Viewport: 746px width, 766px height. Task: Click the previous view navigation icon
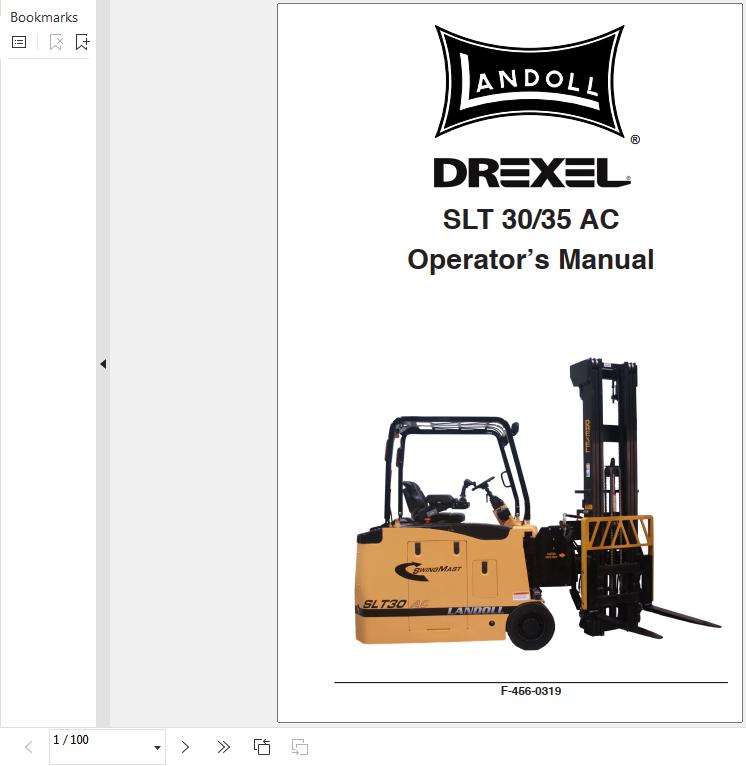pos(262,747)
